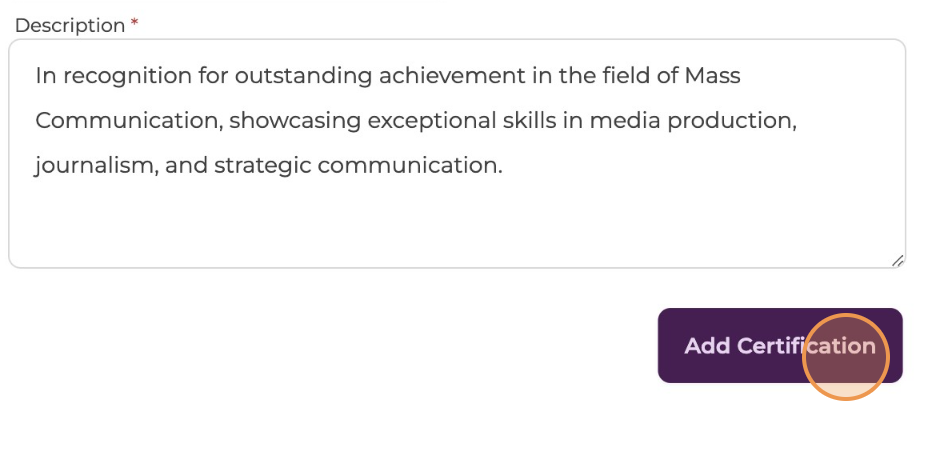Viewport: 936px width, 464px height.
Task: Click the Add Certification button
Action: (x=780, y=346)
